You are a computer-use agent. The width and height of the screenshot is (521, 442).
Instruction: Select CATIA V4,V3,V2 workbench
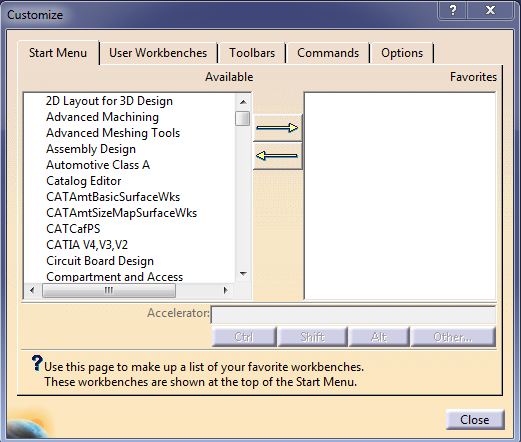coord(87,245)
